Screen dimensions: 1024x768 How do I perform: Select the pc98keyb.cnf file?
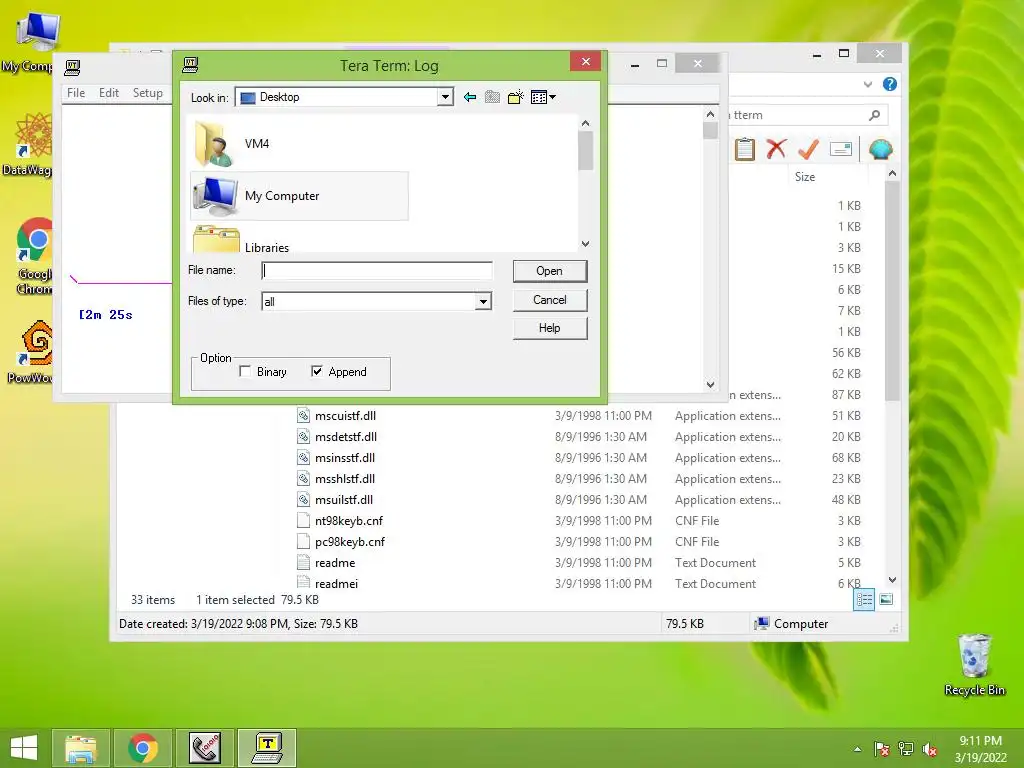tap(350, 541)
